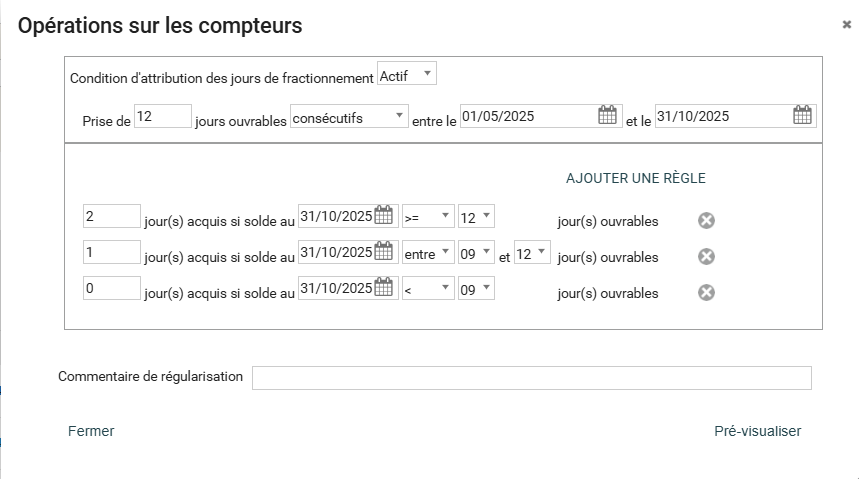Viewport: 859px width, 479px height.
Task: Open the 12 value dropdown in first rule
Action: click(x=476, y=217)
